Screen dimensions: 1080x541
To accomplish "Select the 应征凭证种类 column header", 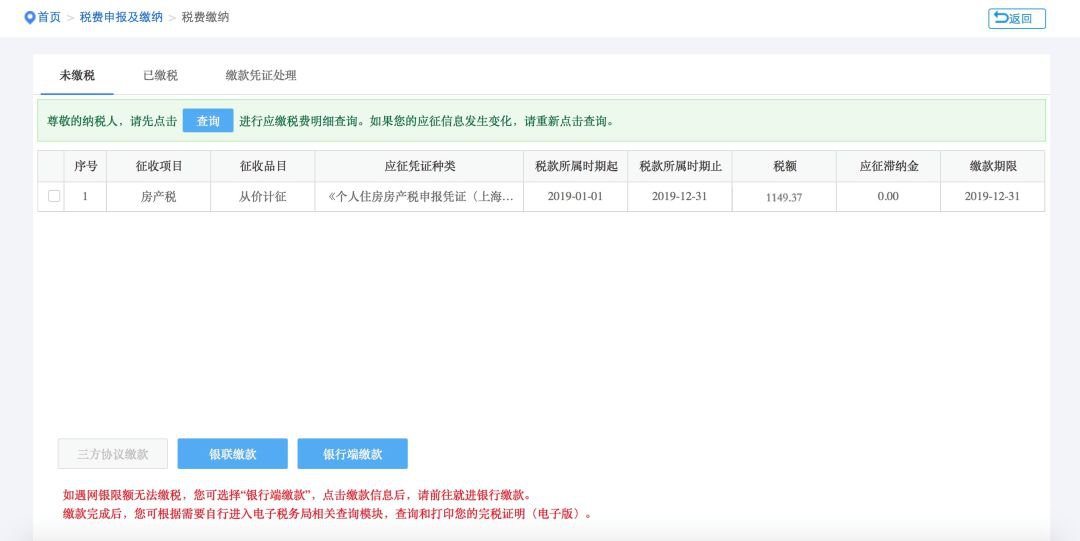I will tap(419, 166).
